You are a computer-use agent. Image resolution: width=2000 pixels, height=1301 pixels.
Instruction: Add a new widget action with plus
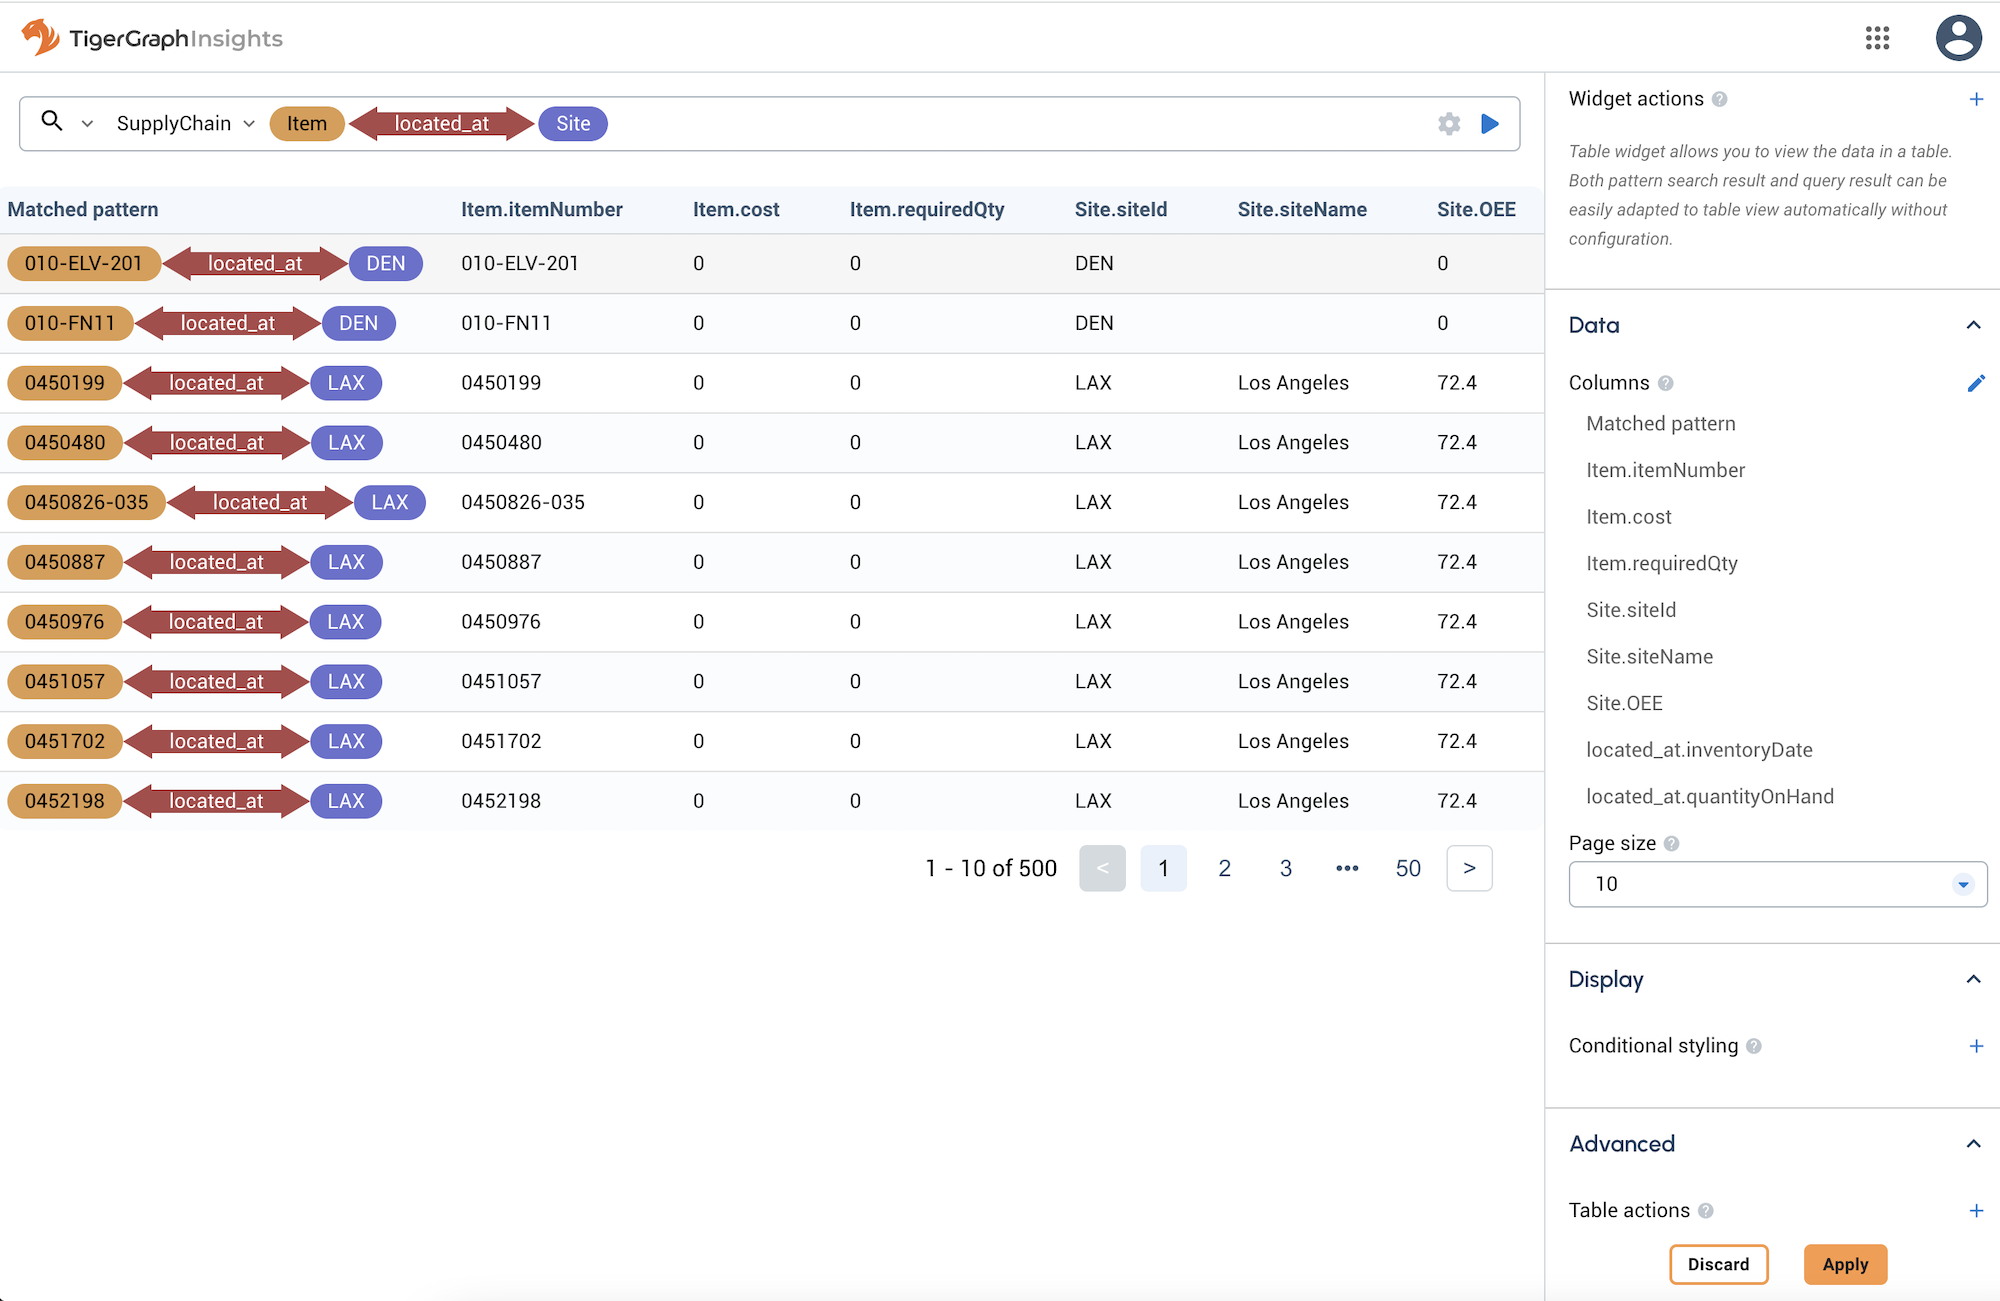(x=1977, y=99)
